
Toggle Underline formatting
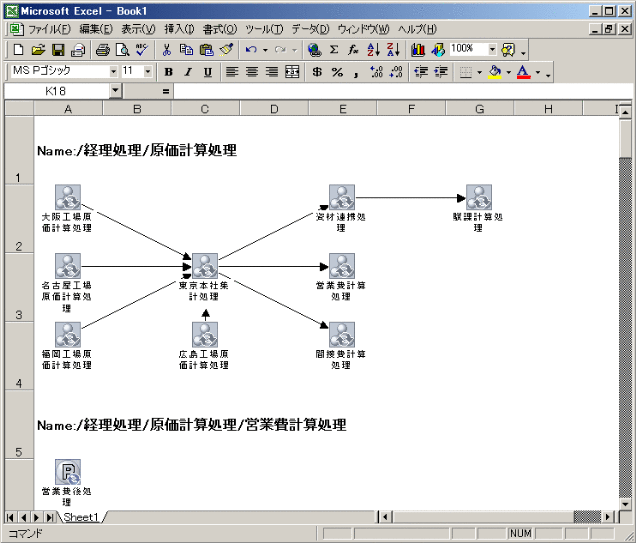coord(207,72)
